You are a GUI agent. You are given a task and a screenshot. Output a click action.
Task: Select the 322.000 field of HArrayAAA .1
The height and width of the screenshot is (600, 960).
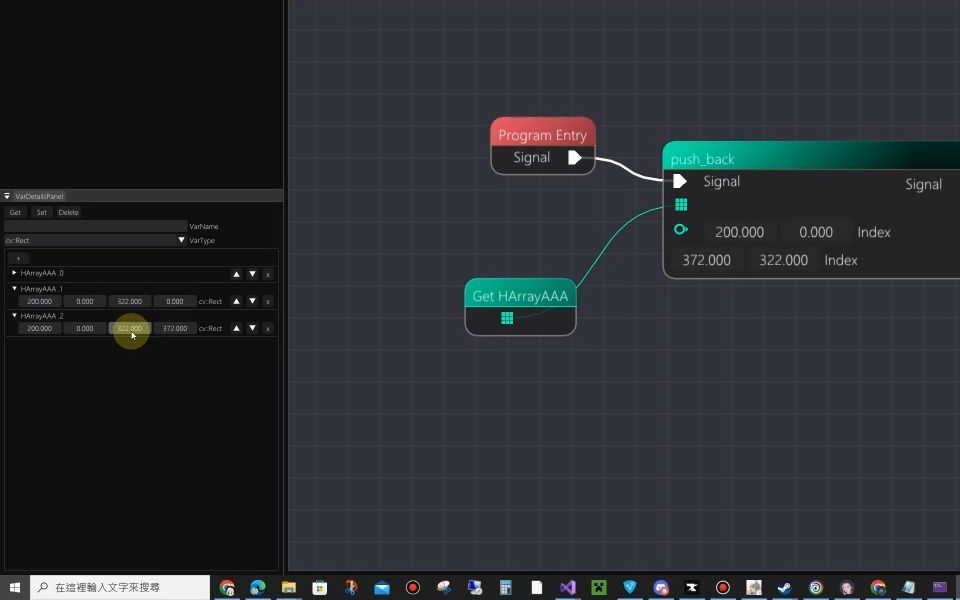(130, 301)
